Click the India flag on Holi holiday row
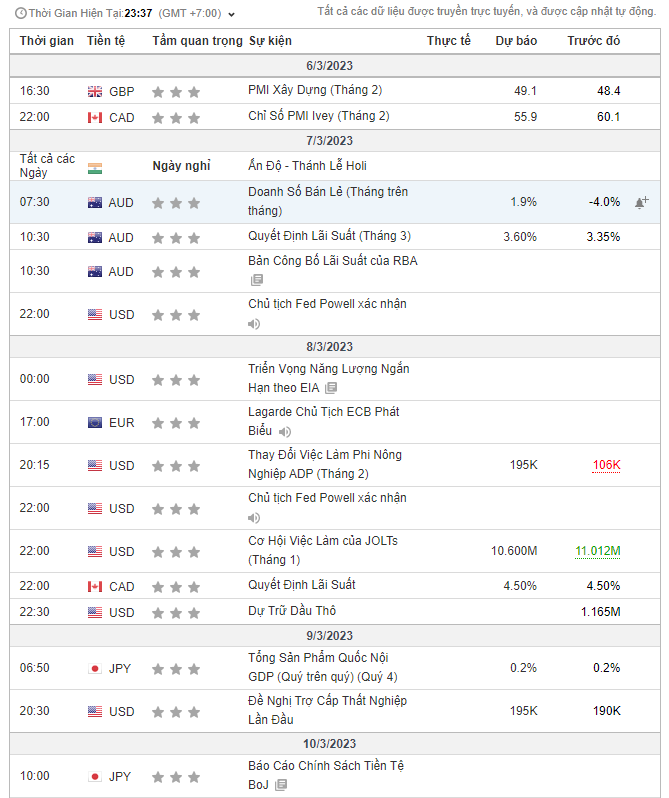This screenshot has height=798, width=669. coord(95,168)
